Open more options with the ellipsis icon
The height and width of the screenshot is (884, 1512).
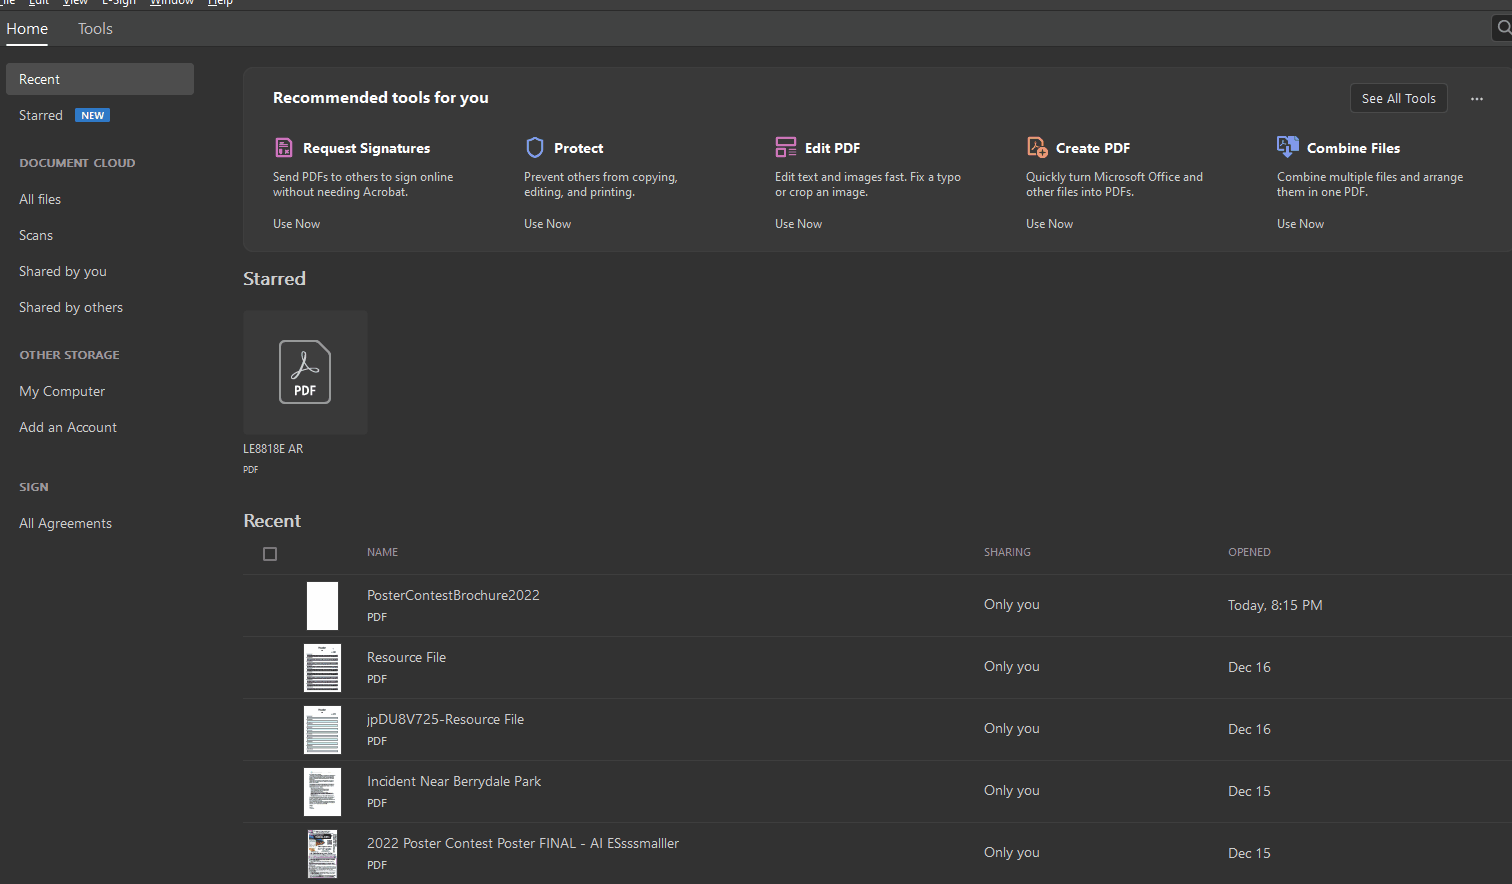(1477, 97)
